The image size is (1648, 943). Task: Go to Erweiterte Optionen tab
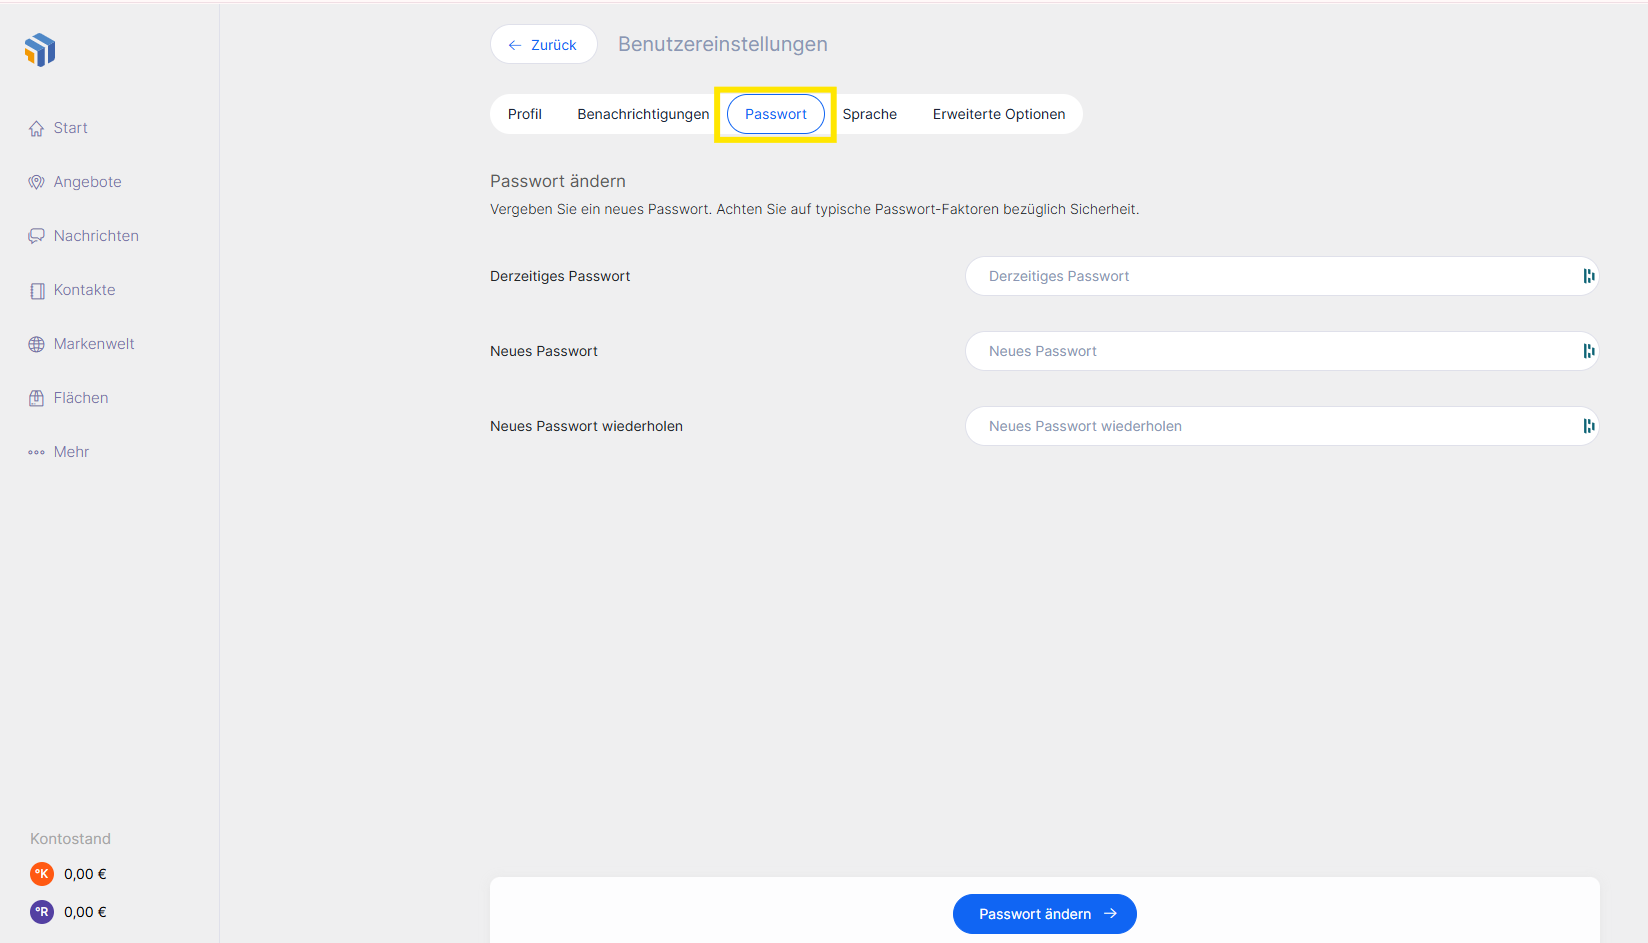(998, 114)
